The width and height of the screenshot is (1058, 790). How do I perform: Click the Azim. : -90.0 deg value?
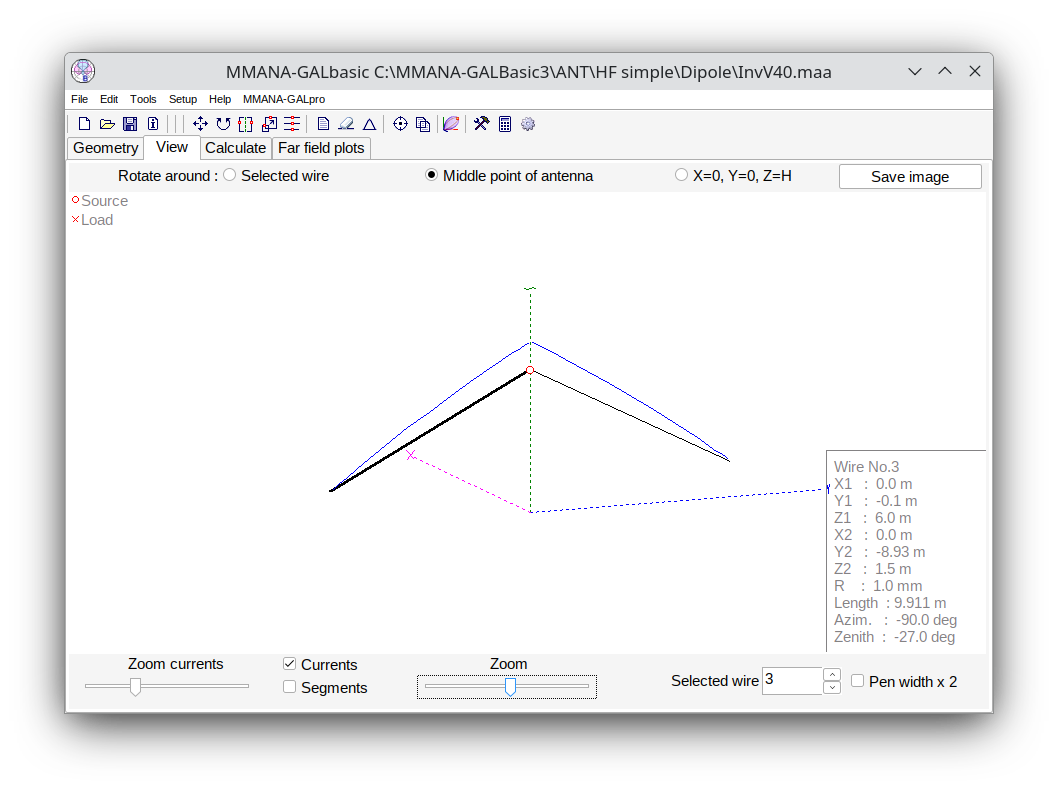[895, 620]
